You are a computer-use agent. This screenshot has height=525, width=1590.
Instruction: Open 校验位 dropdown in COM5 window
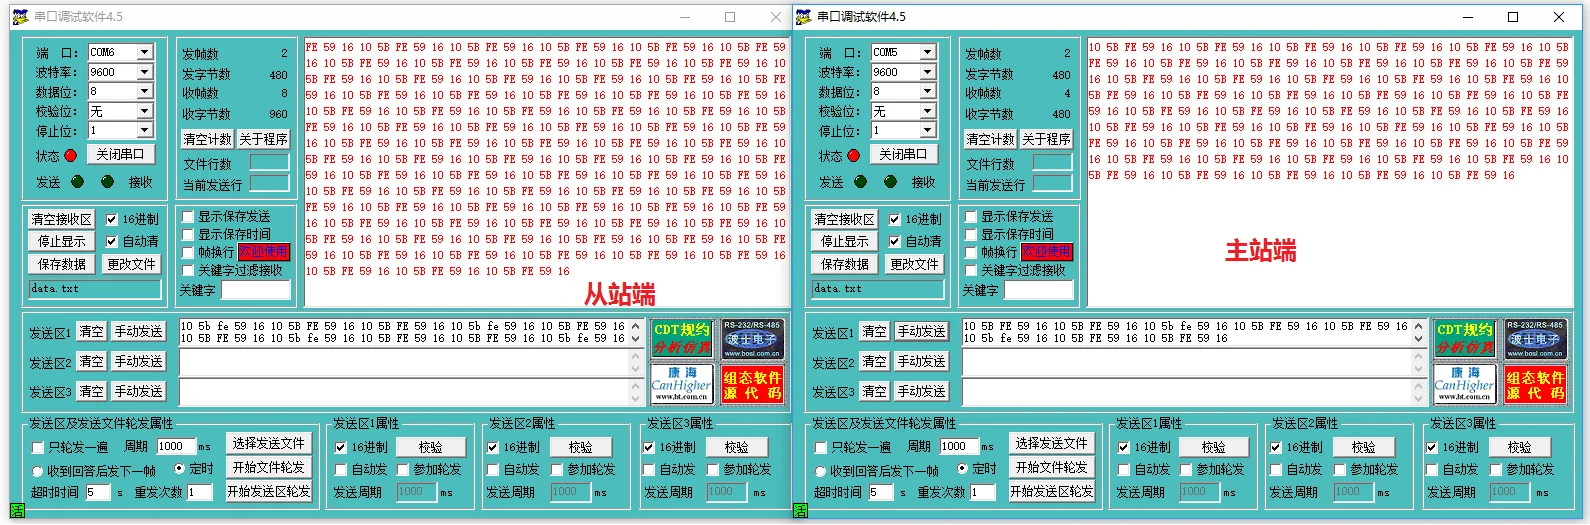point(928,111)
